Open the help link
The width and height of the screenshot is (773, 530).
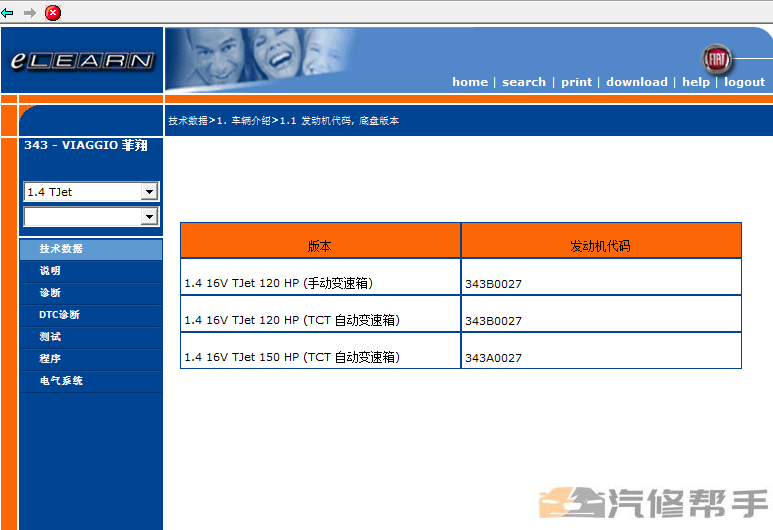(x=696, y=82)
